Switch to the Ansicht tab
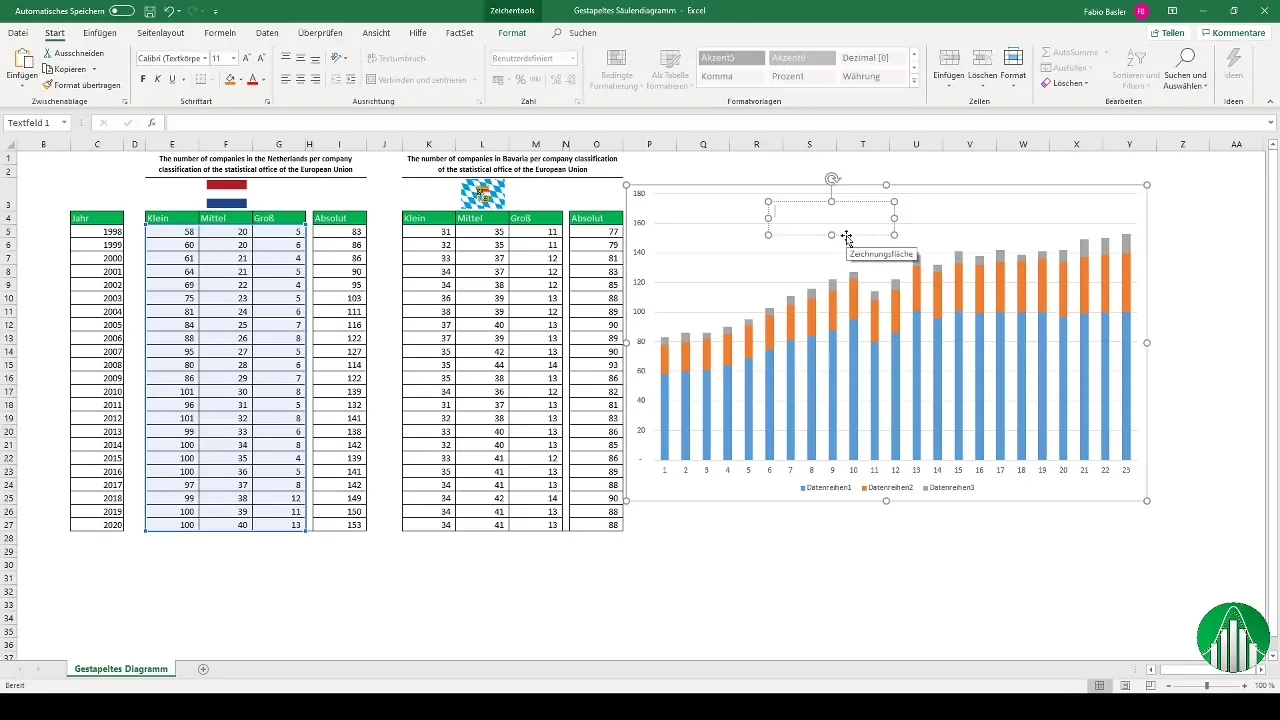Viewport: 1280px width, 720px height. [x=376, y=33]
